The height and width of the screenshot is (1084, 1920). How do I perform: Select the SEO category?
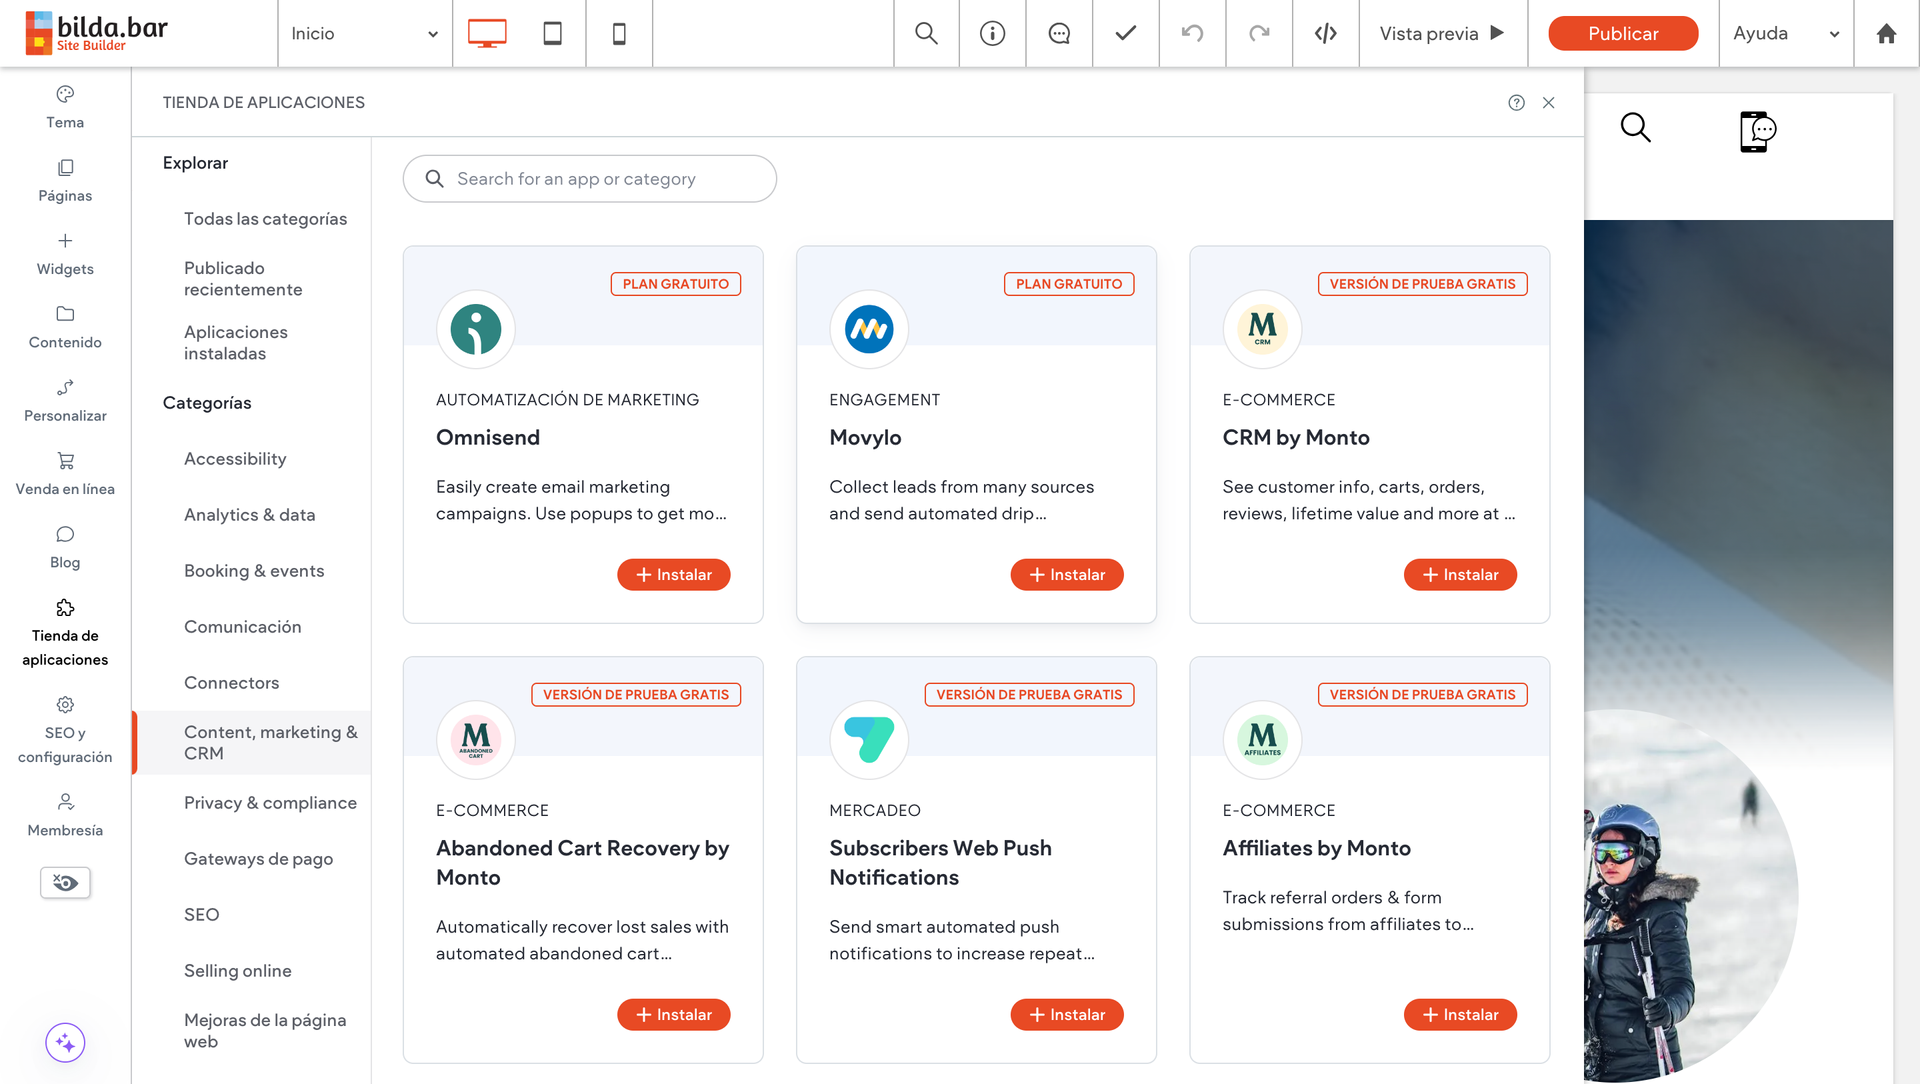point(201,914)
